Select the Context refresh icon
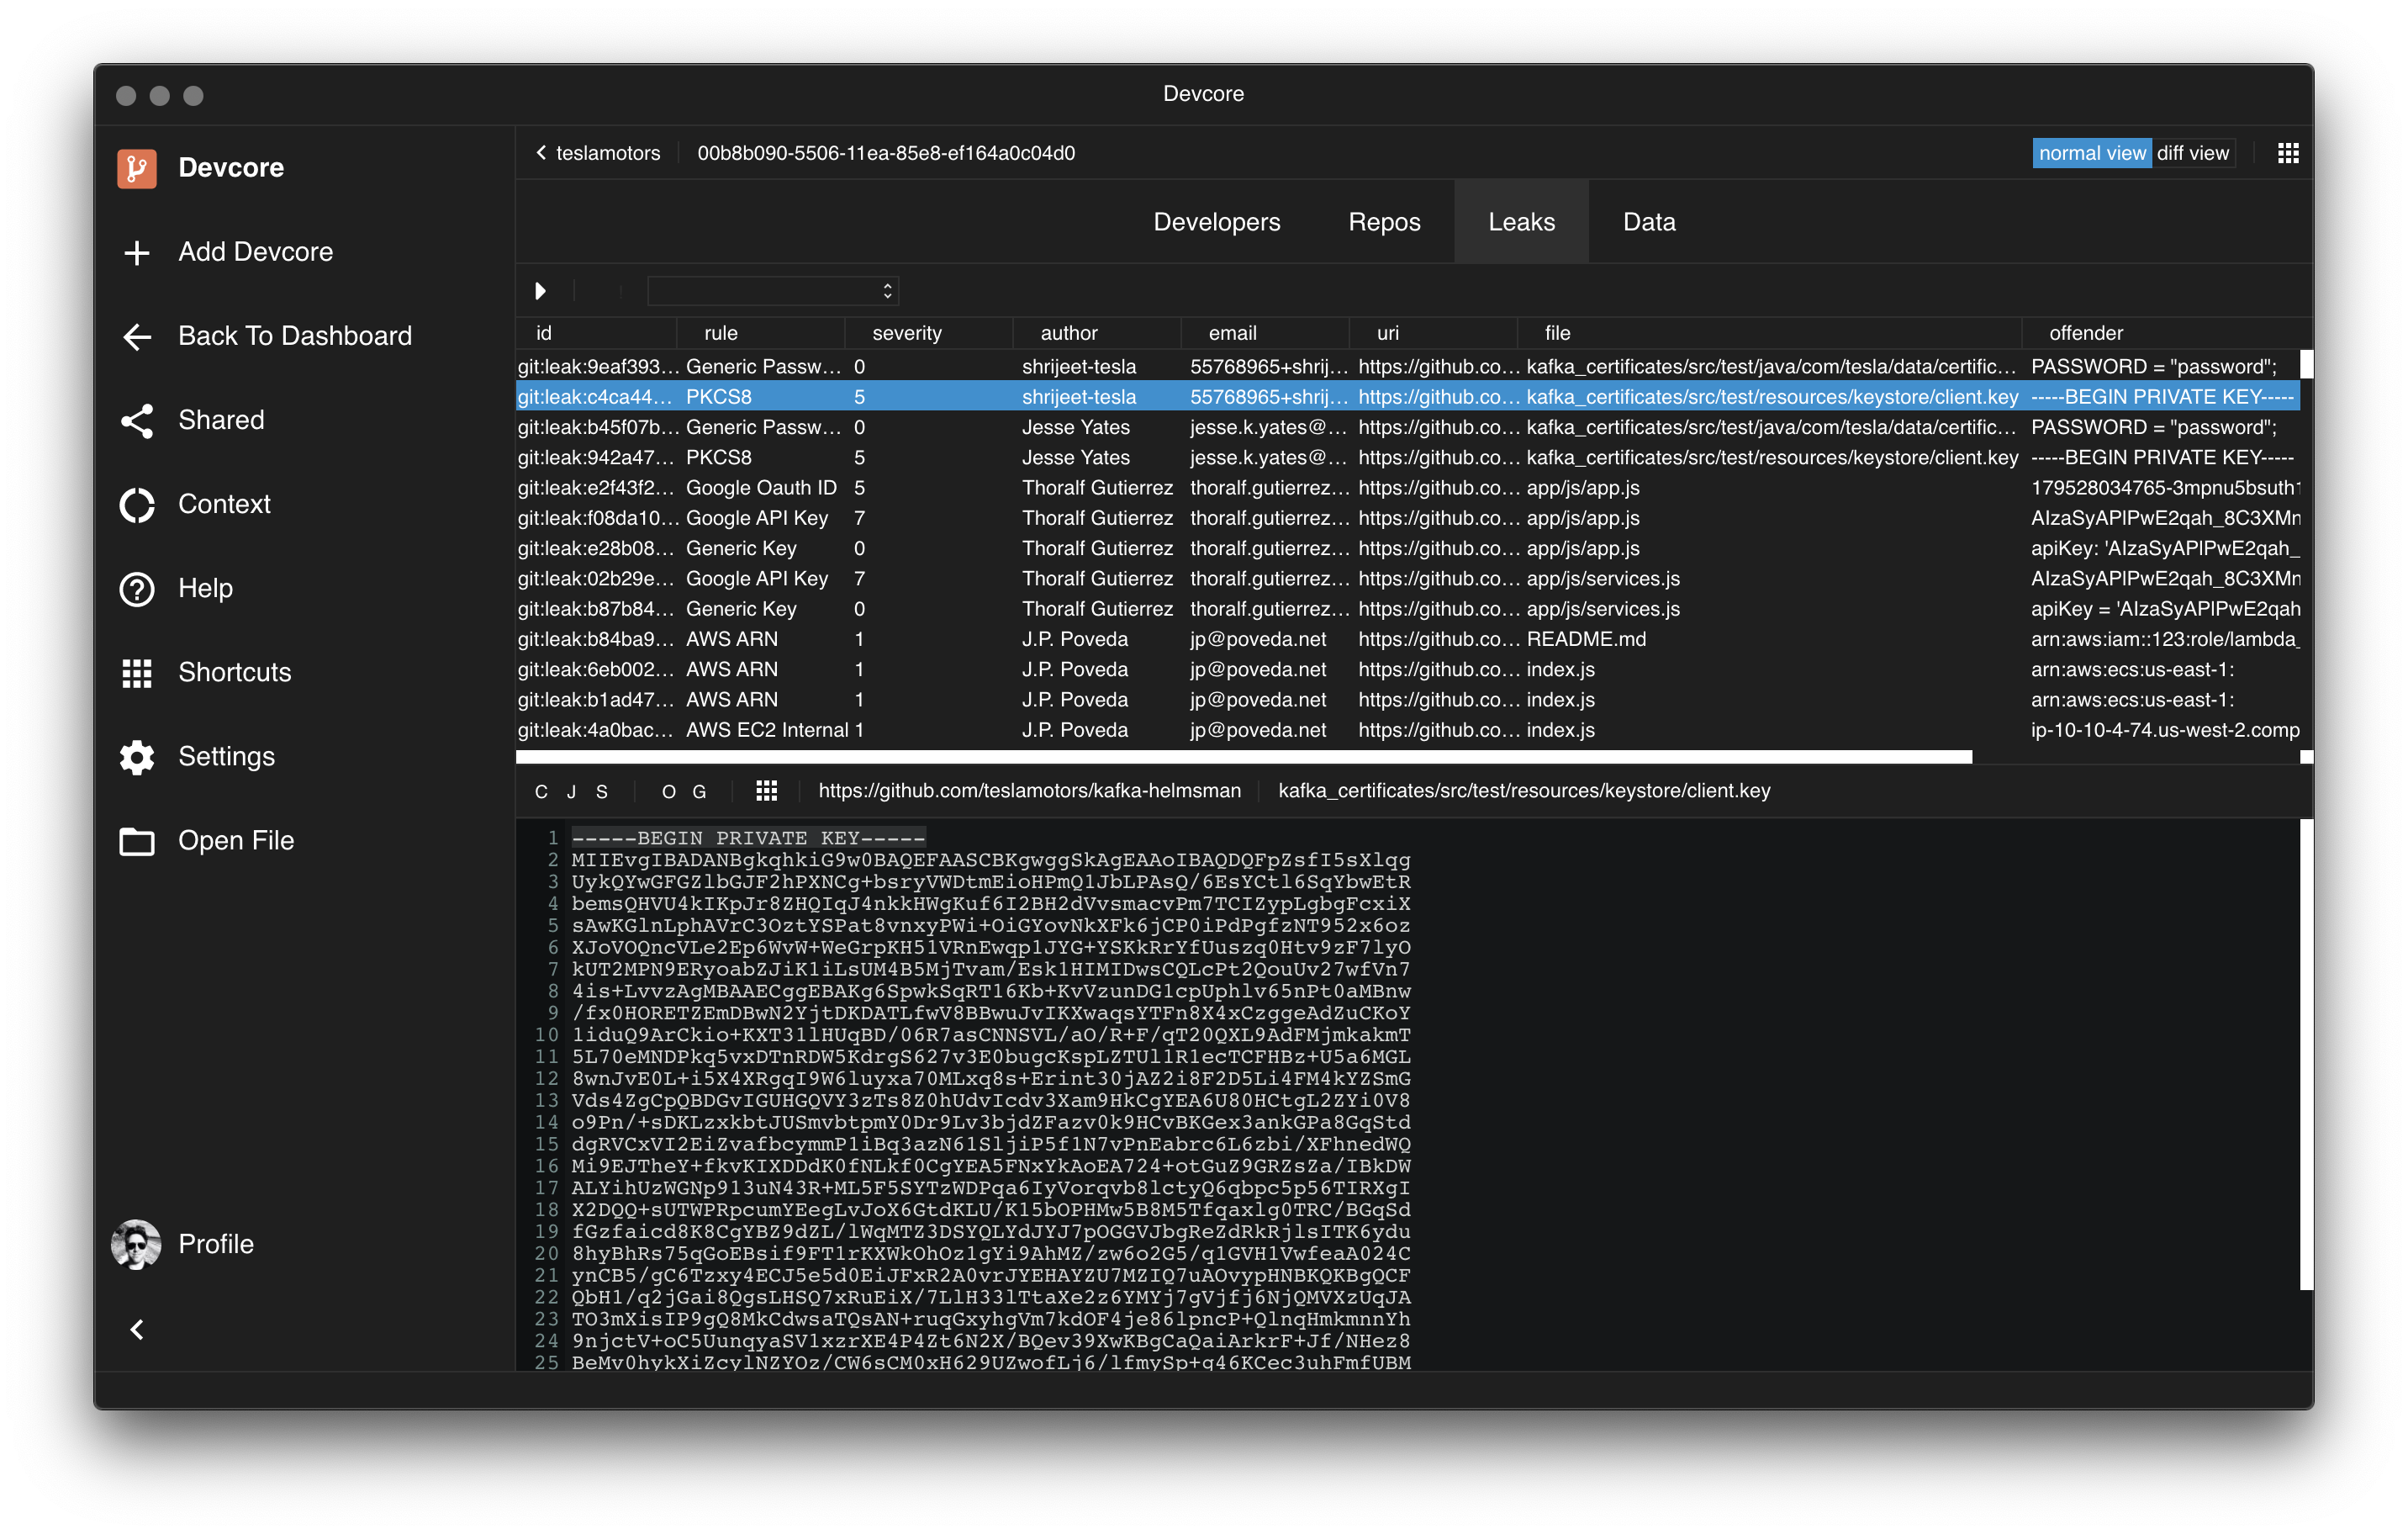This screenshot has height=1534, width=2408. 137,504
